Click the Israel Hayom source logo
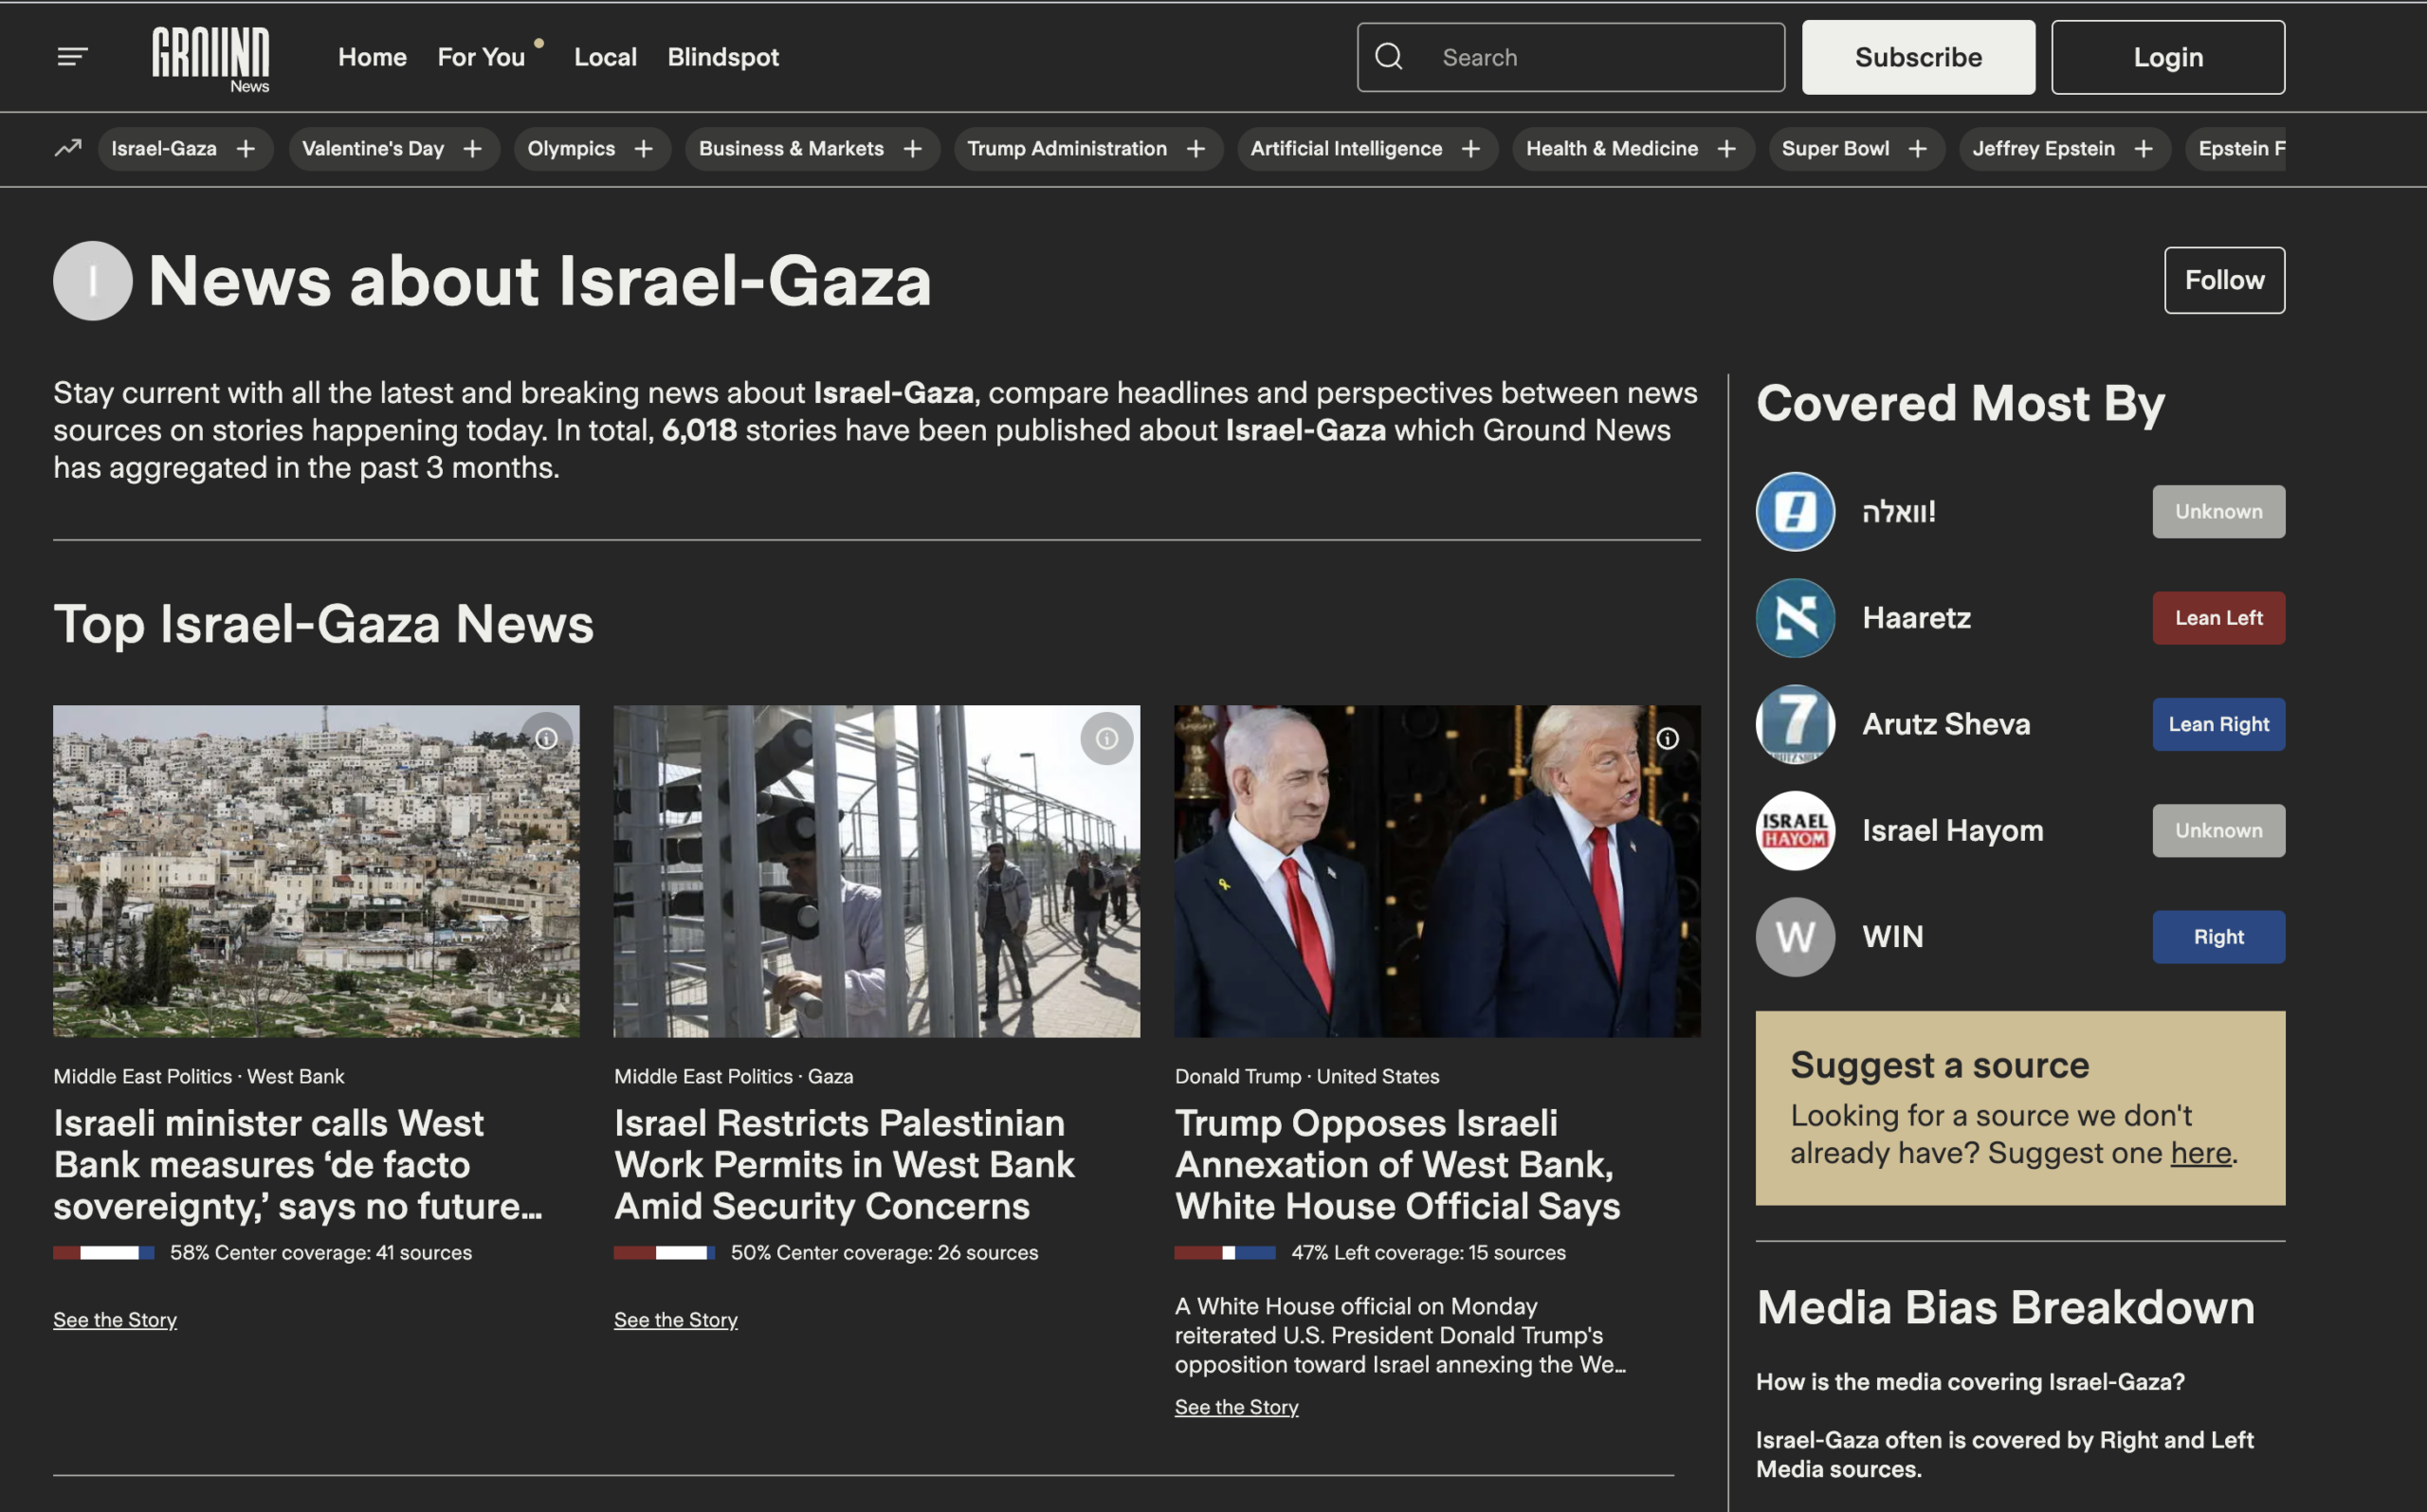 (x=1795, y=830)
